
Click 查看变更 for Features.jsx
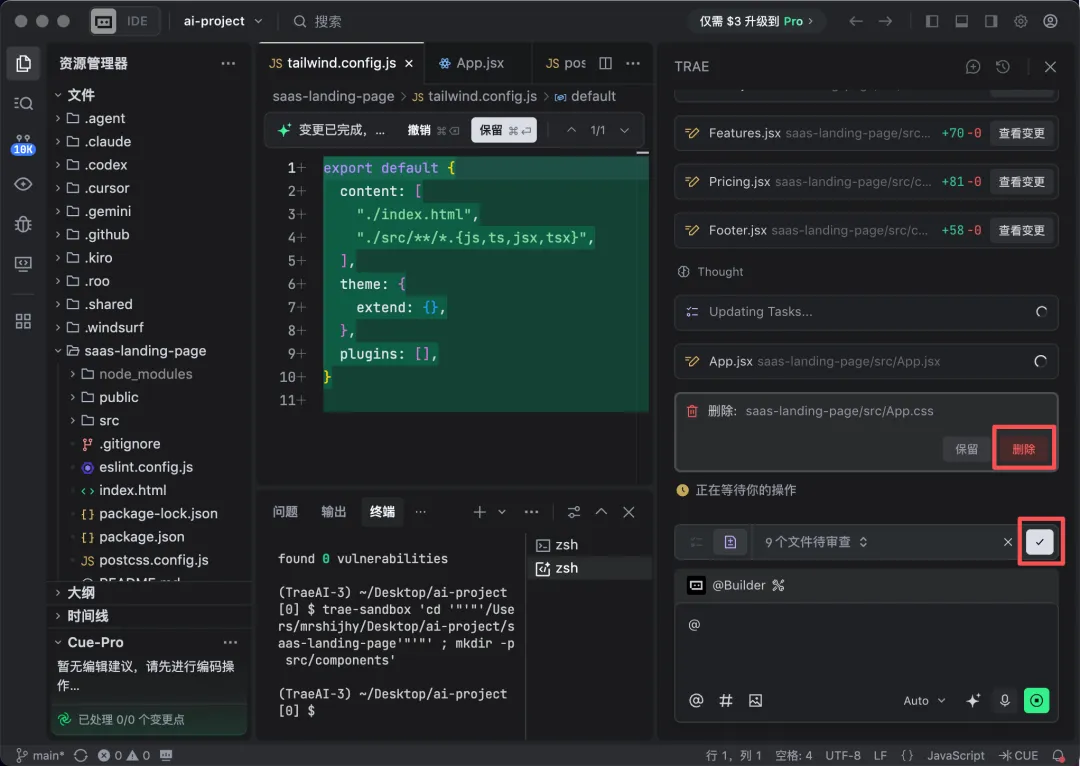[x=1021, y=134]
